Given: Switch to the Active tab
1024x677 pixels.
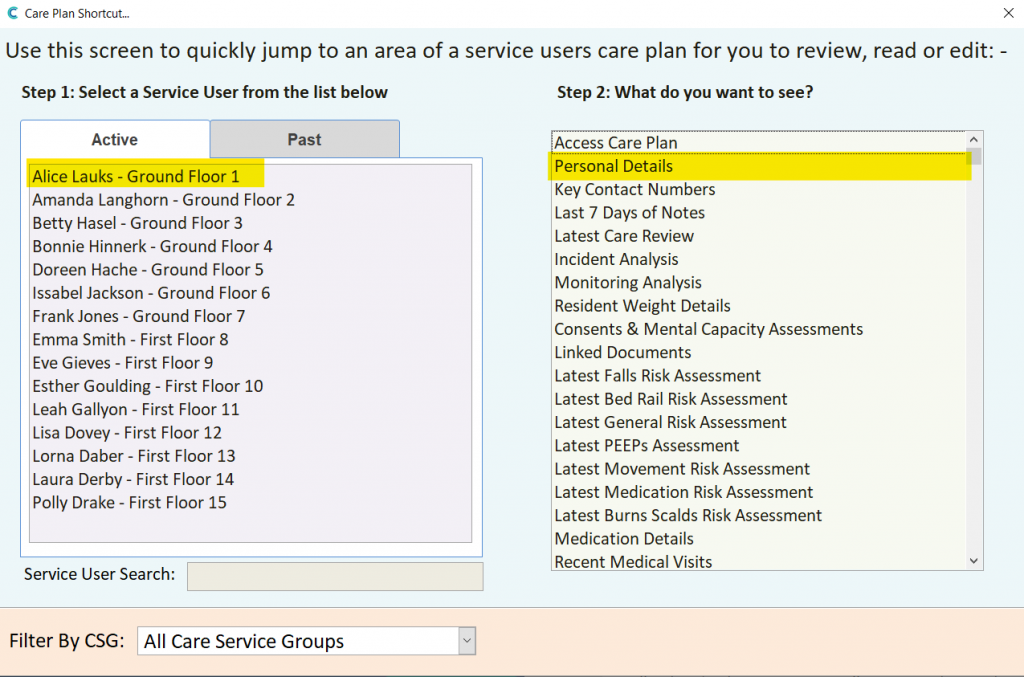Looking at the screenshot, I should [x=115, y=139].
